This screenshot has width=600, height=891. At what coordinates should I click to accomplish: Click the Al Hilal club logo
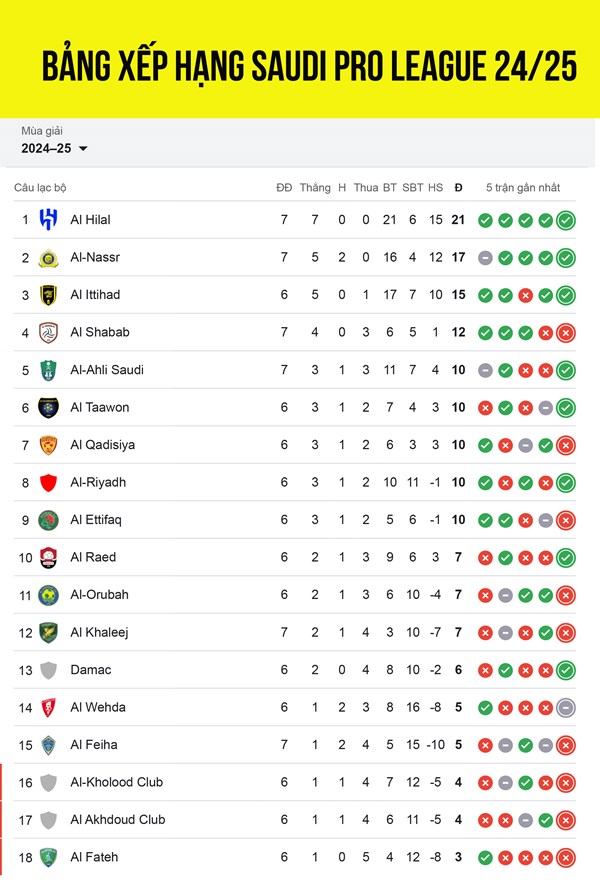coord(48,219)
